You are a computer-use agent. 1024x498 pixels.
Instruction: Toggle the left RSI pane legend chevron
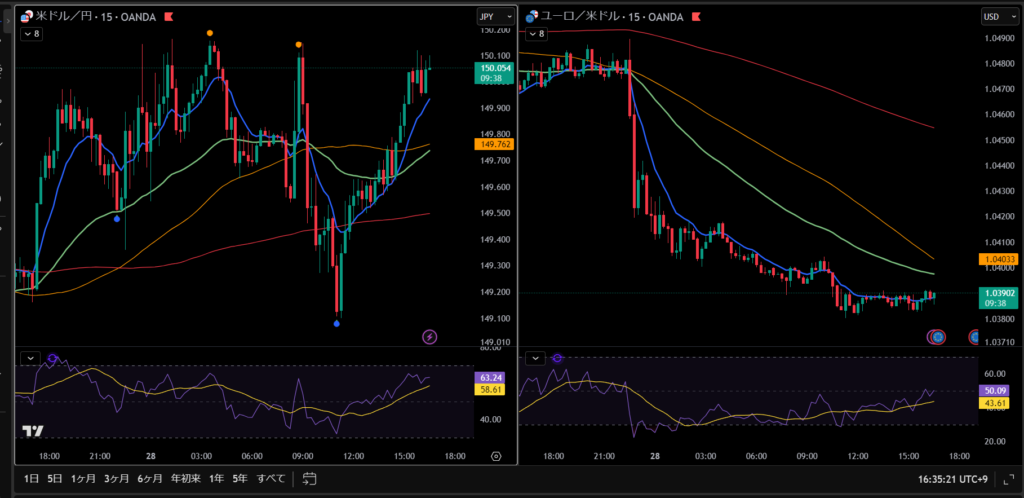coord(30,358)
